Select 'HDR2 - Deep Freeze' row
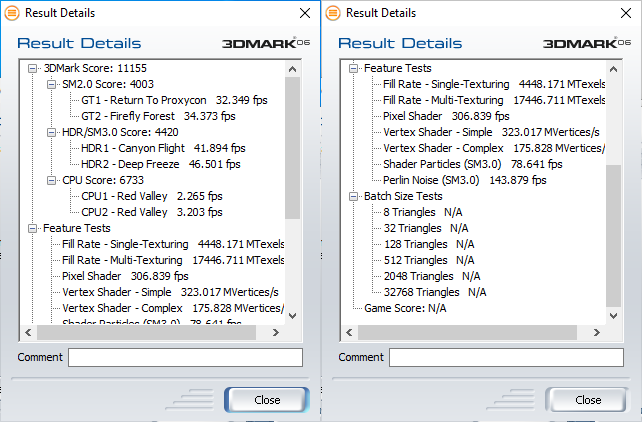This screenshot has width=642, height=422. click(x=160, y=164)
